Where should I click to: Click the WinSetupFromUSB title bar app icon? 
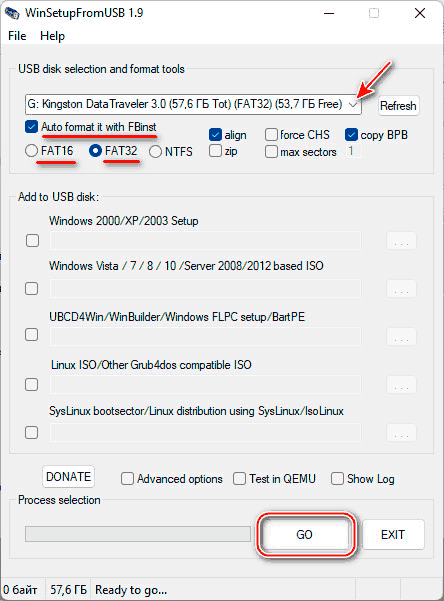click(x=12, y=13)
